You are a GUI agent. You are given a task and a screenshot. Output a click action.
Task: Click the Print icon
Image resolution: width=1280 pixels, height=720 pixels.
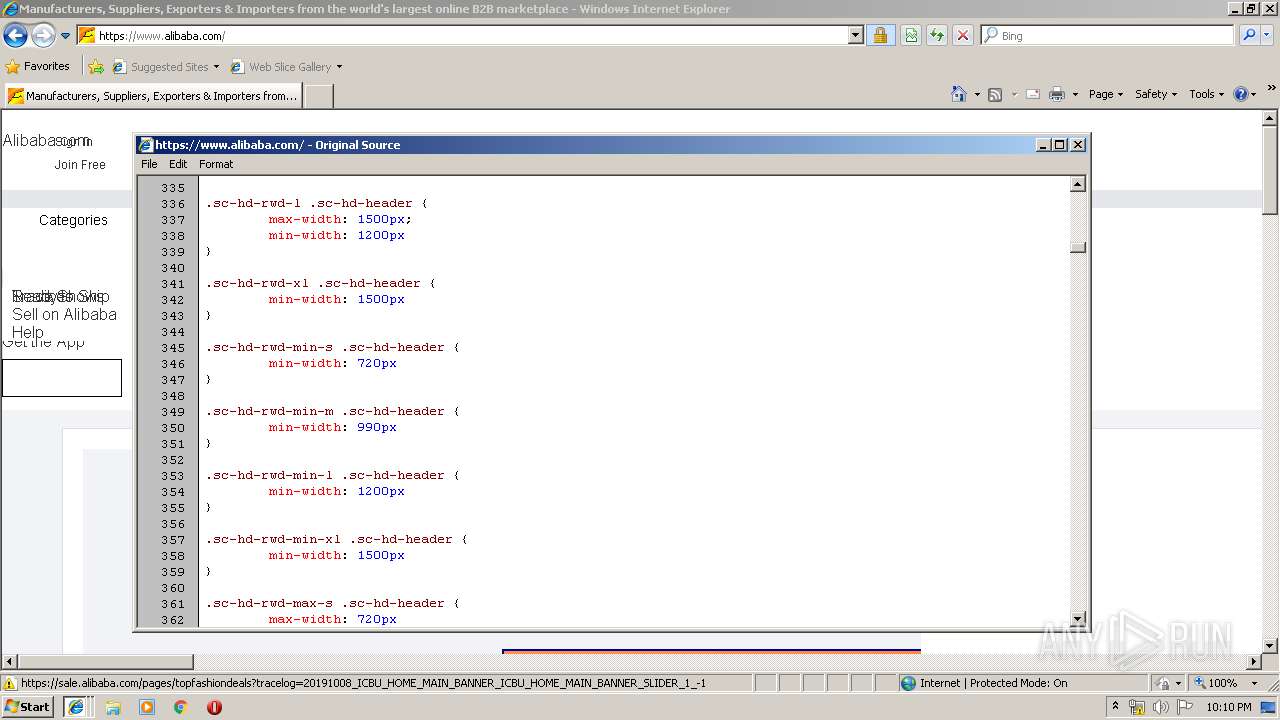(1057, 94)
